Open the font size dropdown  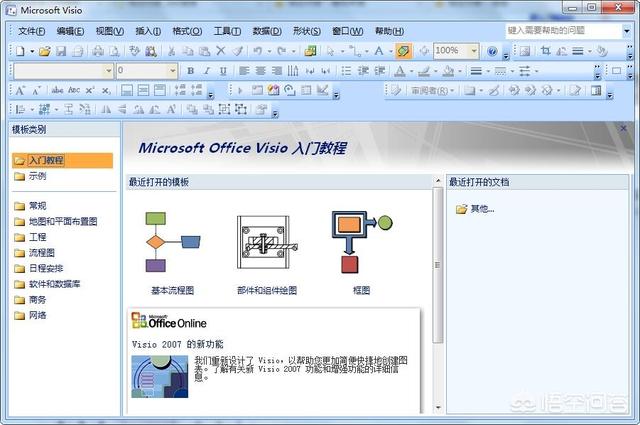(x=173, y=71)
